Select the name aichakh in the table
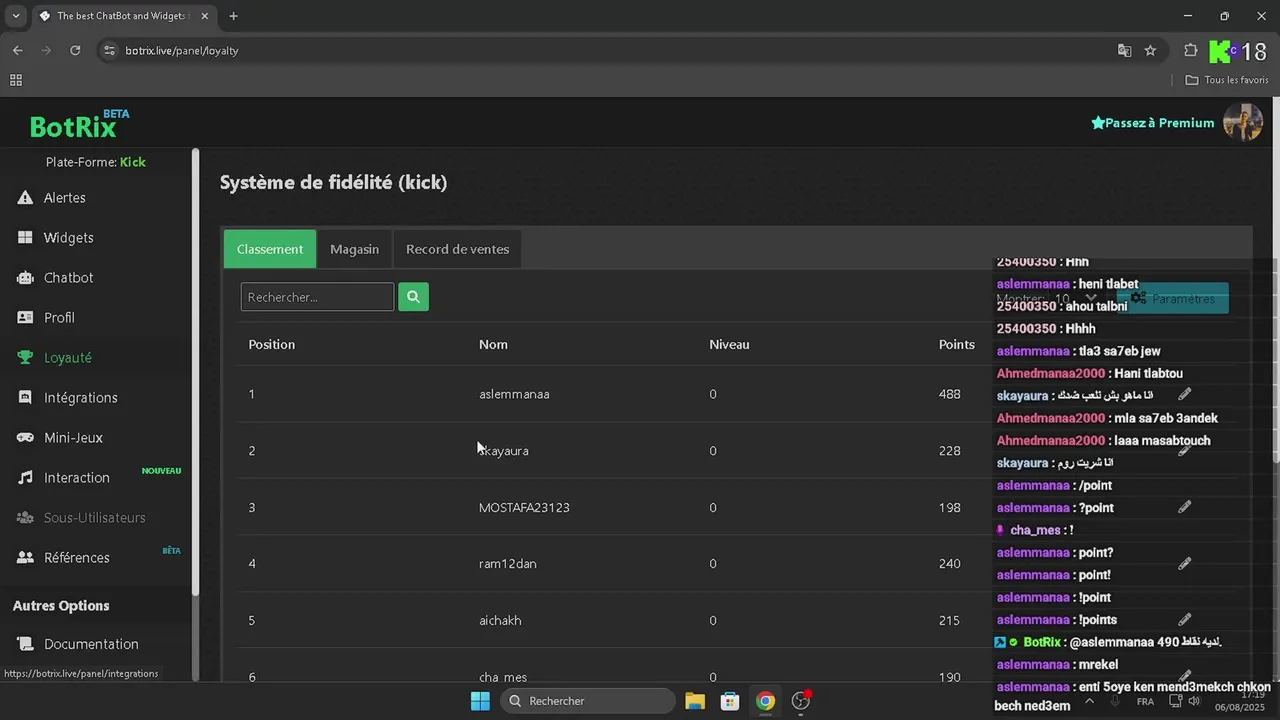Viewport: 1280px width, 720px height. [500, 620]
